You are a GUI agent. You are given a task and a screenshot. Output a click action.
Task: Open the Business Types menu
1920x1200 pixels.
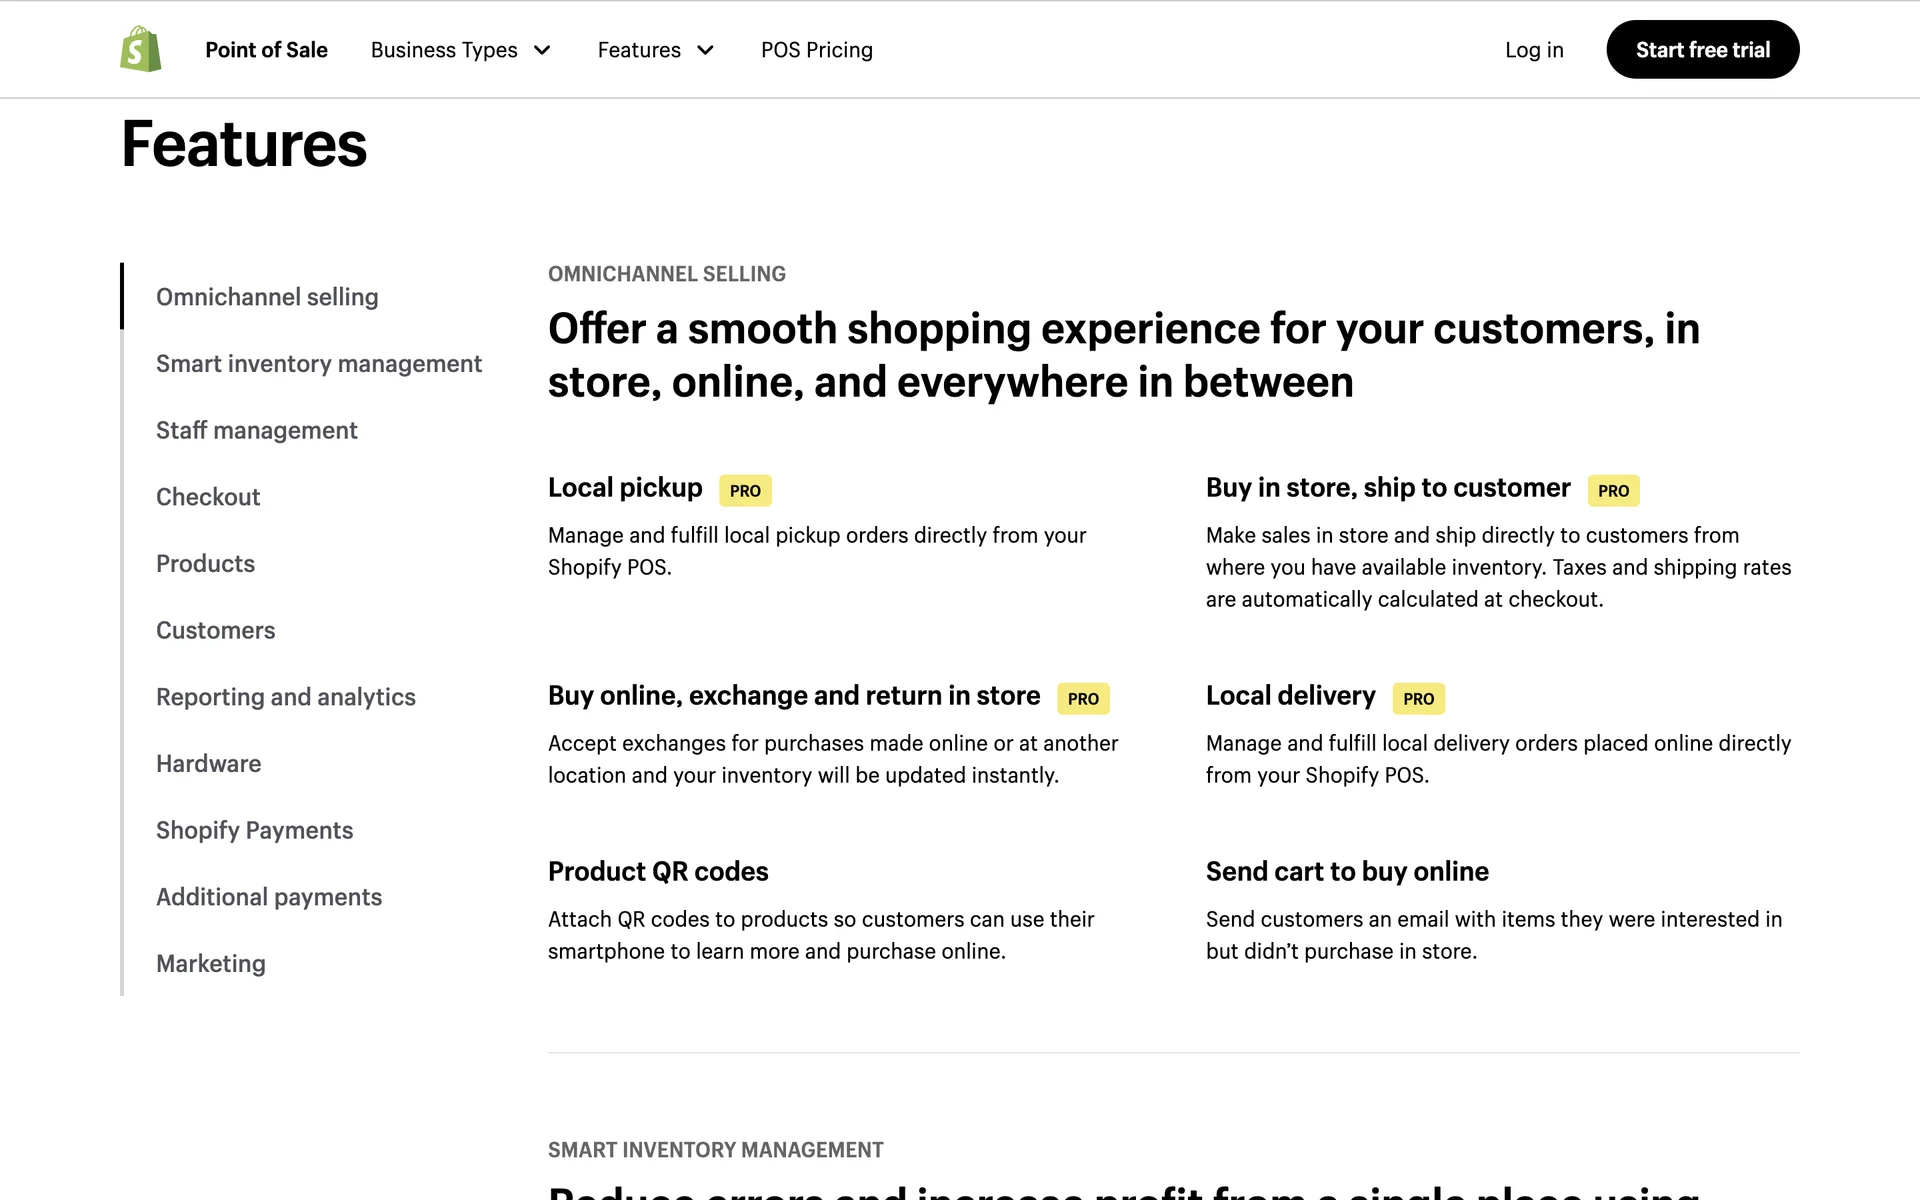click(x=445, y=50)
